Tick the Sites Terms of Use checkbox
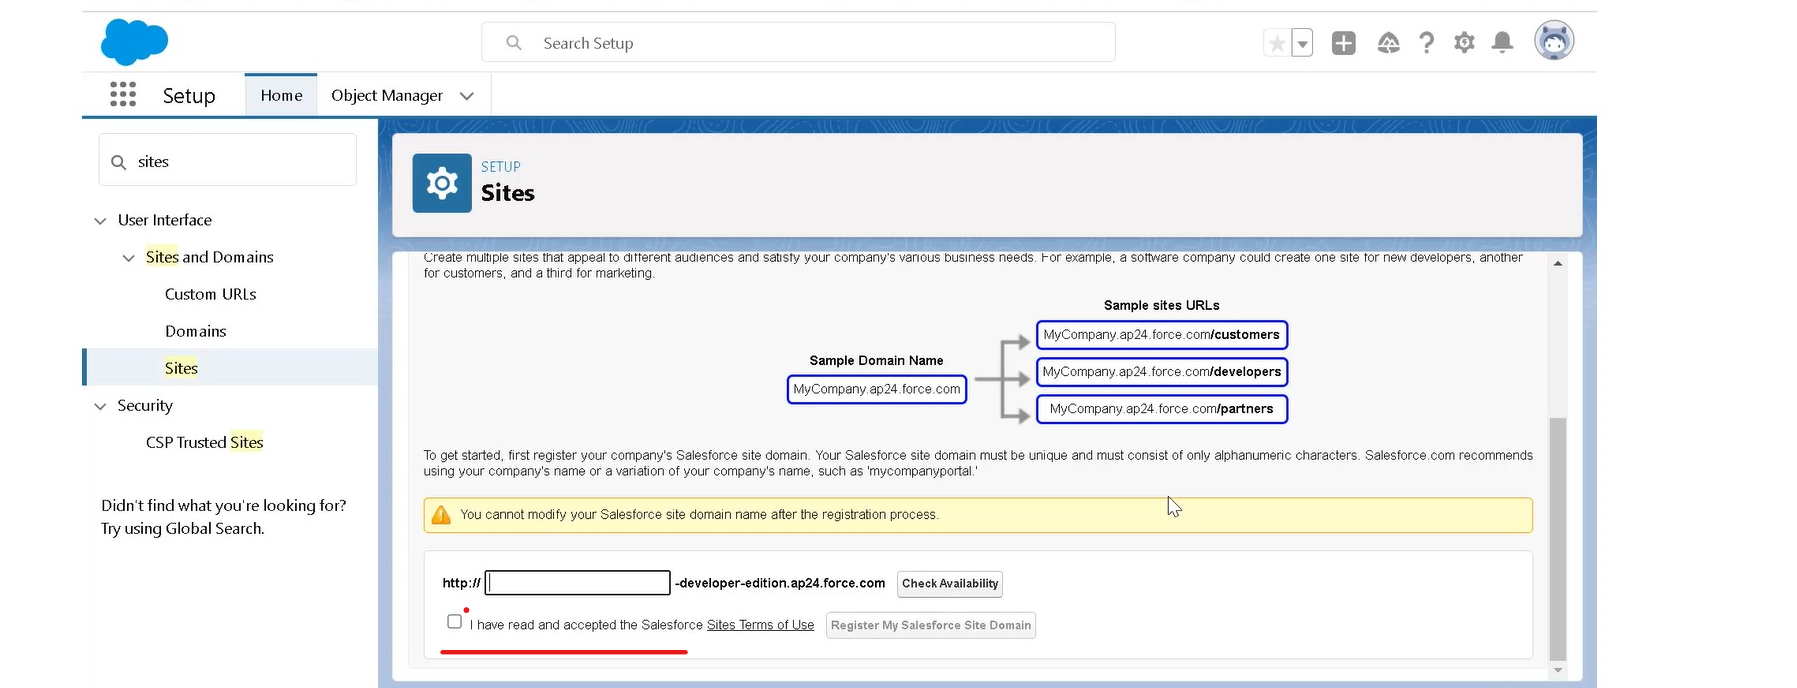 click(455, 621)
